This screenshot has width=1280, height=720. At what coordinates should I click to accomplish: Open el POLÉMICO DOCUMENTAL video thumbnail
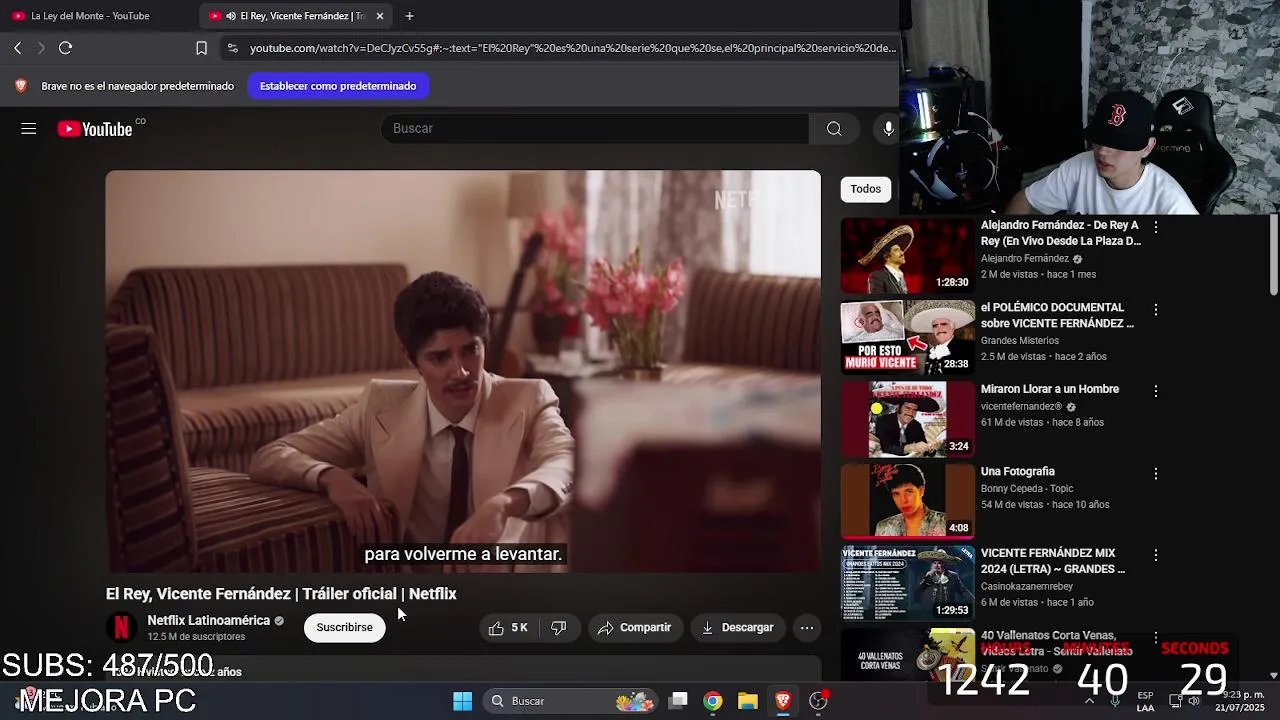tap(907, 337)
